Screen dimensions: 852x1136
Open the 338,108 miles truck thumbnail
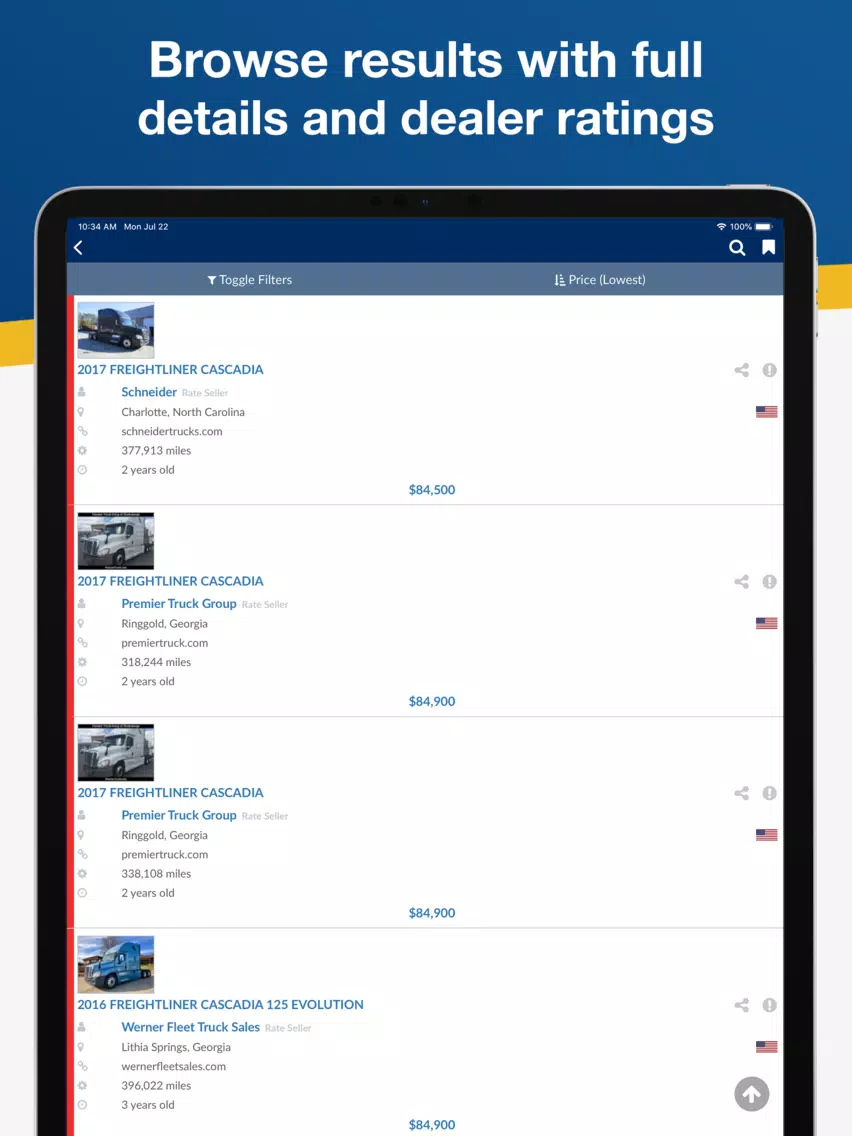pos(116,753)
